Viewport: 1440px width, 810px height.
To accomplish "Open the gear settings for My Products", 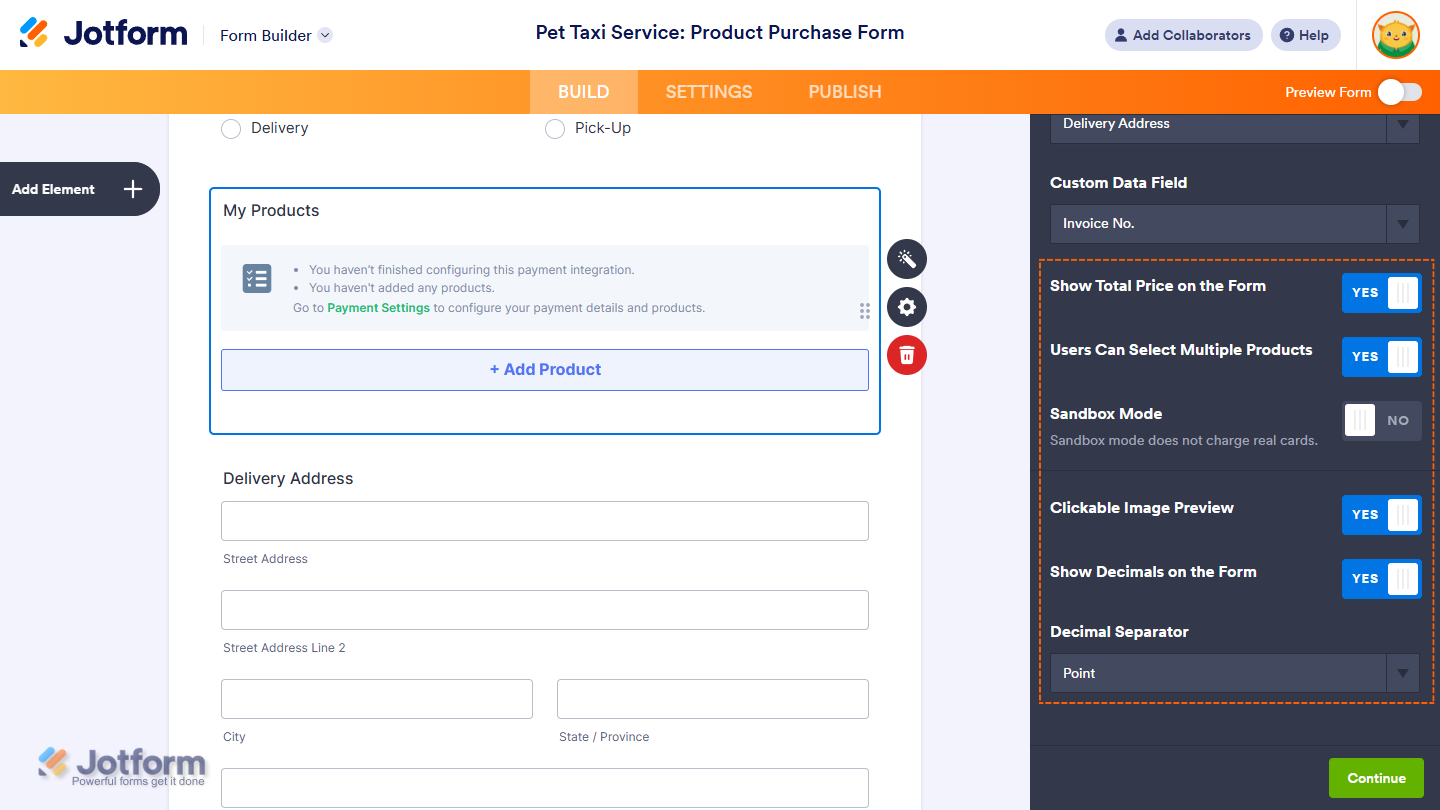I will point(907,307).
